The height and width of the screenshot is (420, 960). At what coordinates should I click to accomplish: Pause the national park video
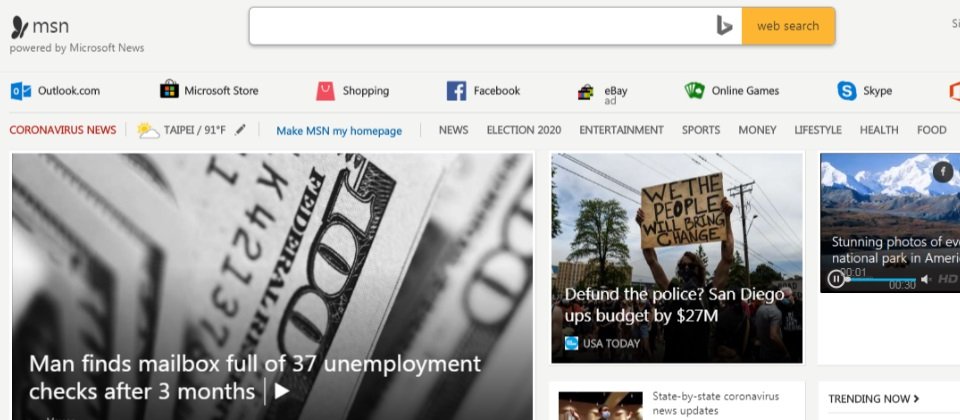[x=836, y=279]
